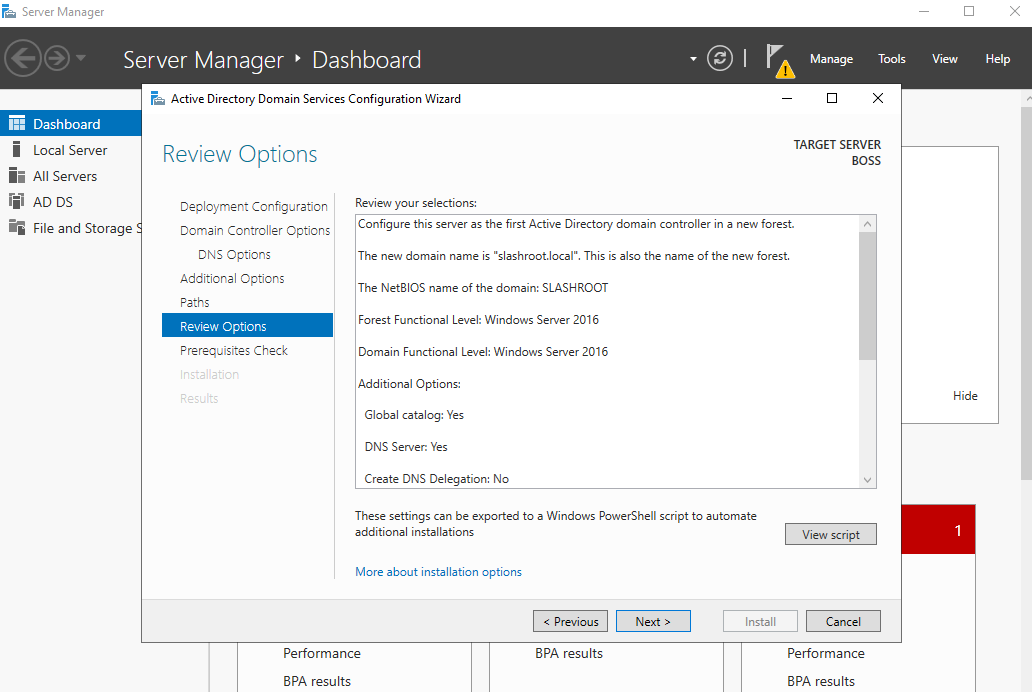
Task: Click the Server Manager forward arrow icon
Action: (57, 59)
